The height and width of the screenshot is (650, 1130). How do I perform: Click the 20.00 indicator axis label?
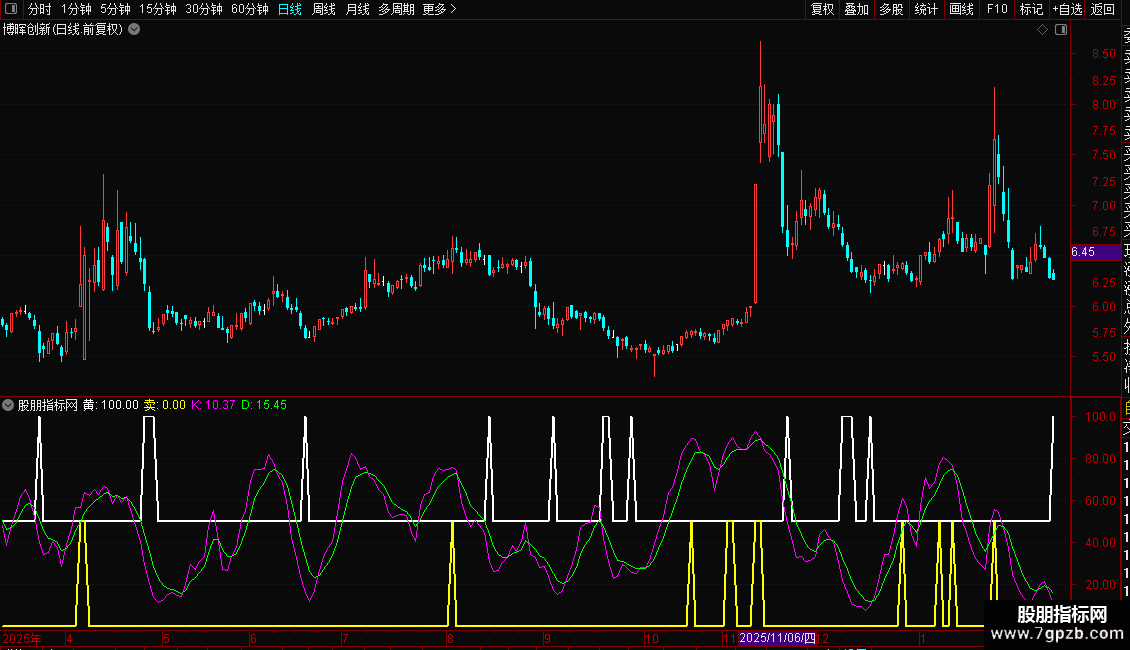pyautogui.click(x=1100, y=584)
